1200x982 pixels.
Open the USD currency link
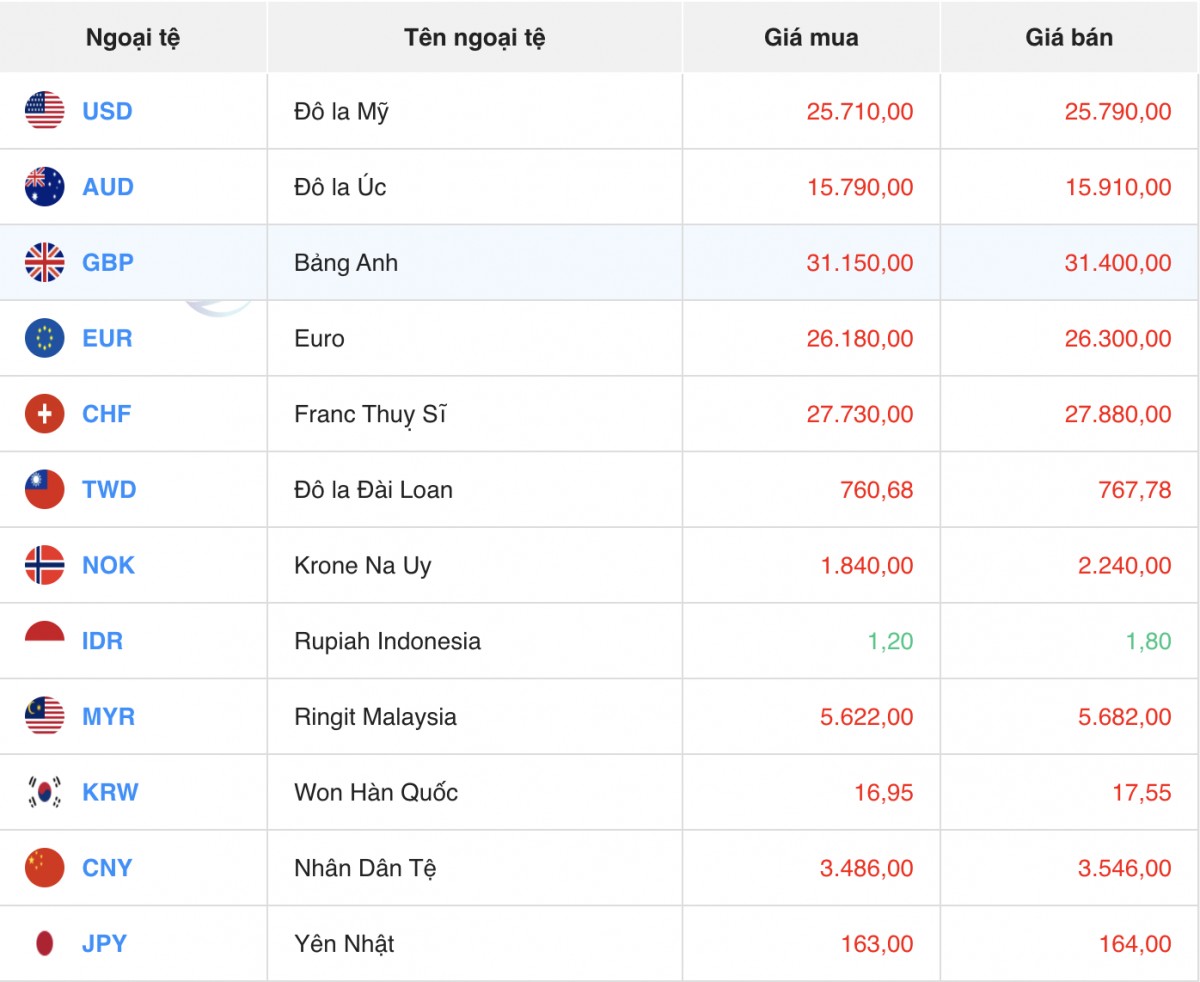click(x=107, y=111)
